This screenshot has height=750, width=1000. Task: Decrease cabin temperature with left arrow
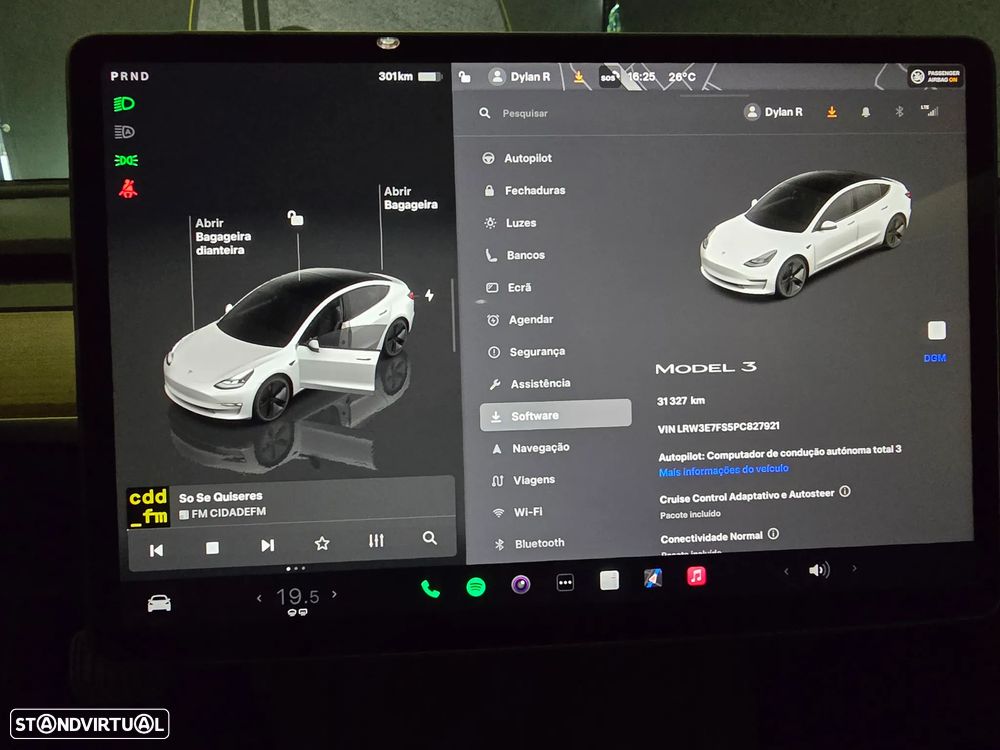pos(259,598)
